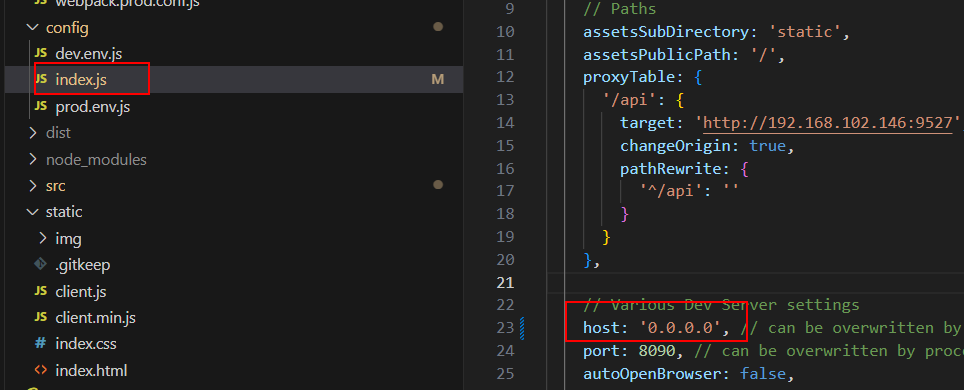
Task: Click the CSS hash icon of index.css
Action: (41, 343)
